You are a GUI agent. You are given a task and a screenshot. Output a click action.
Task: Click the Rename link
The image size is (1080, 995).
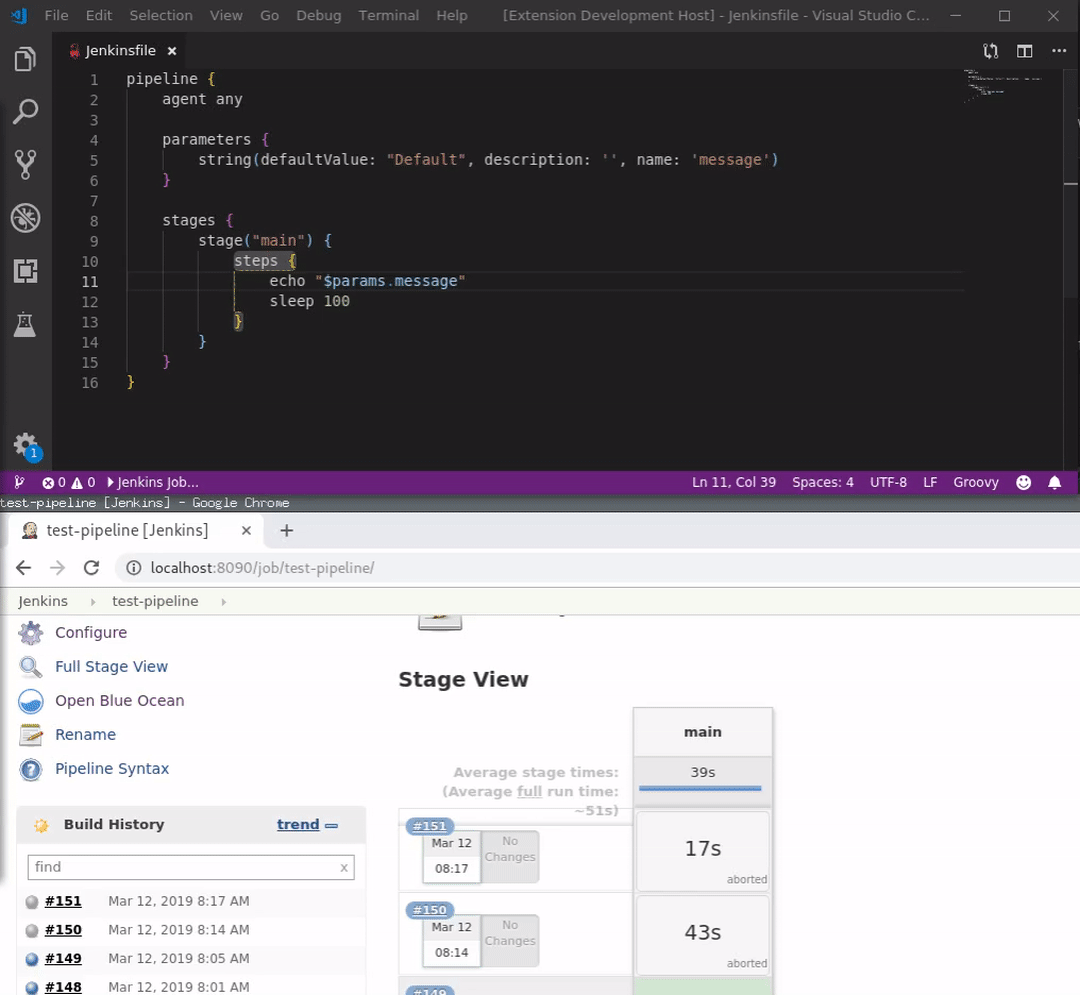[85, 734]
